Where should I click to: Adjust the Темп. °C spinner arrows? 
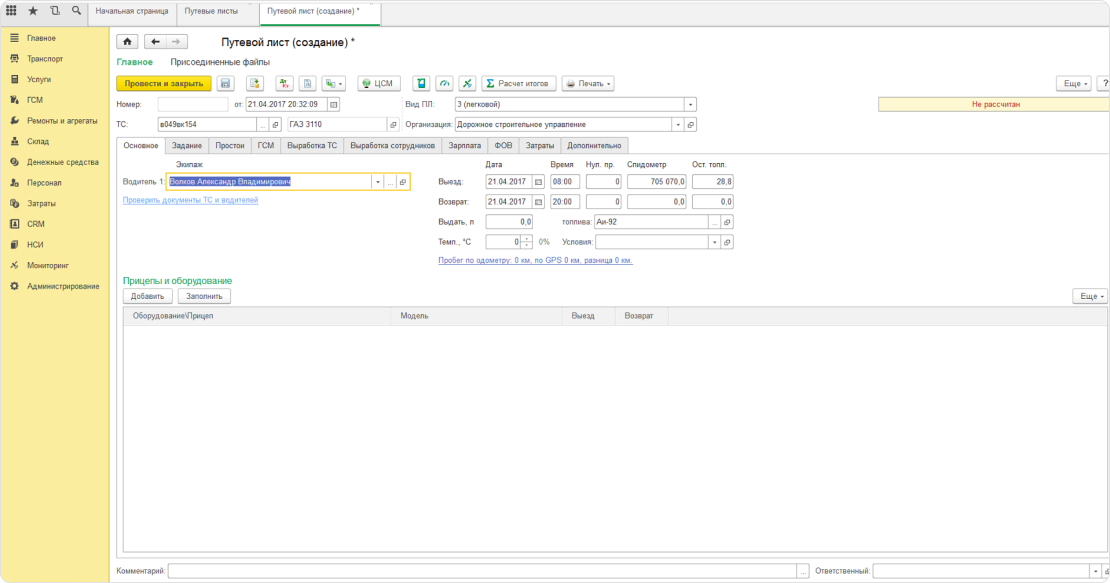[x=527, y=242]
